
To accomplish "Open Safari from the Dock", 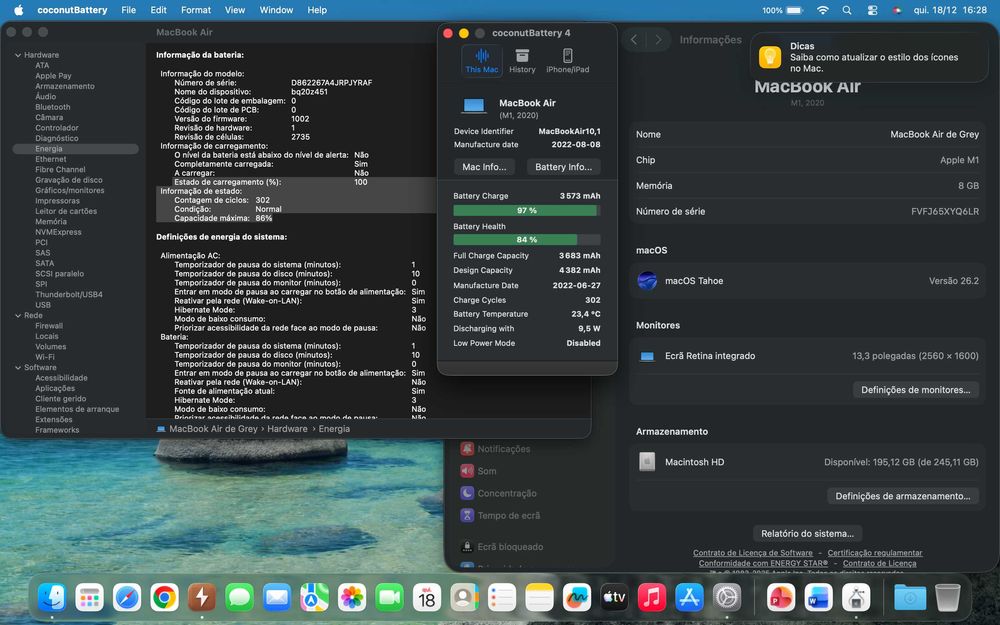I will point(127,598).
